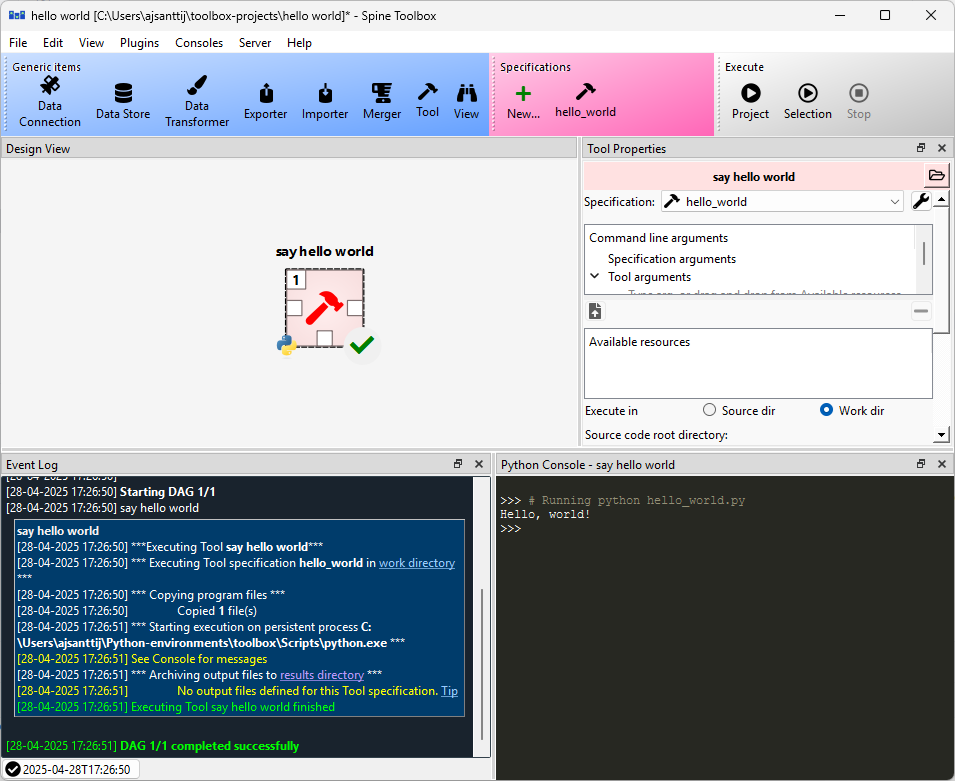Click left connector slot of tool item

[294, 308]
